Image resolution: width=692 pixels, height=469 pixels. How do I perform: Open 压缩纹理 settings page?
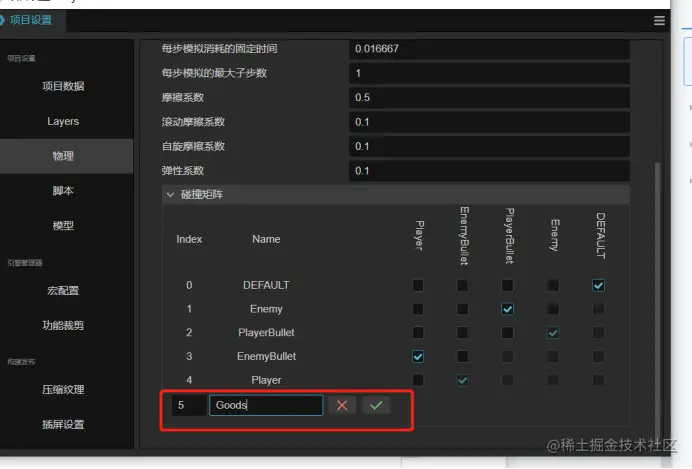pos(63,390)
